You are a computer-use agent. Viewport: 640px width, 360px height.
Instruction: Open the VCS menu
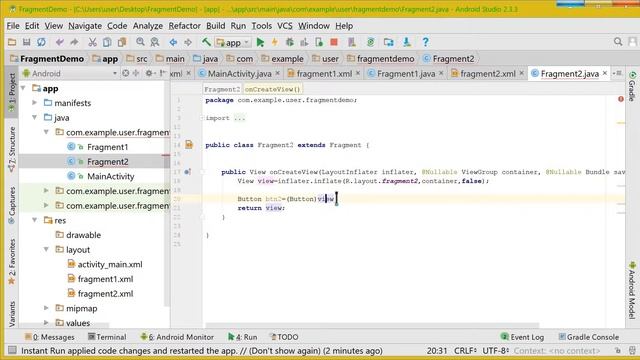pos(285,26)
